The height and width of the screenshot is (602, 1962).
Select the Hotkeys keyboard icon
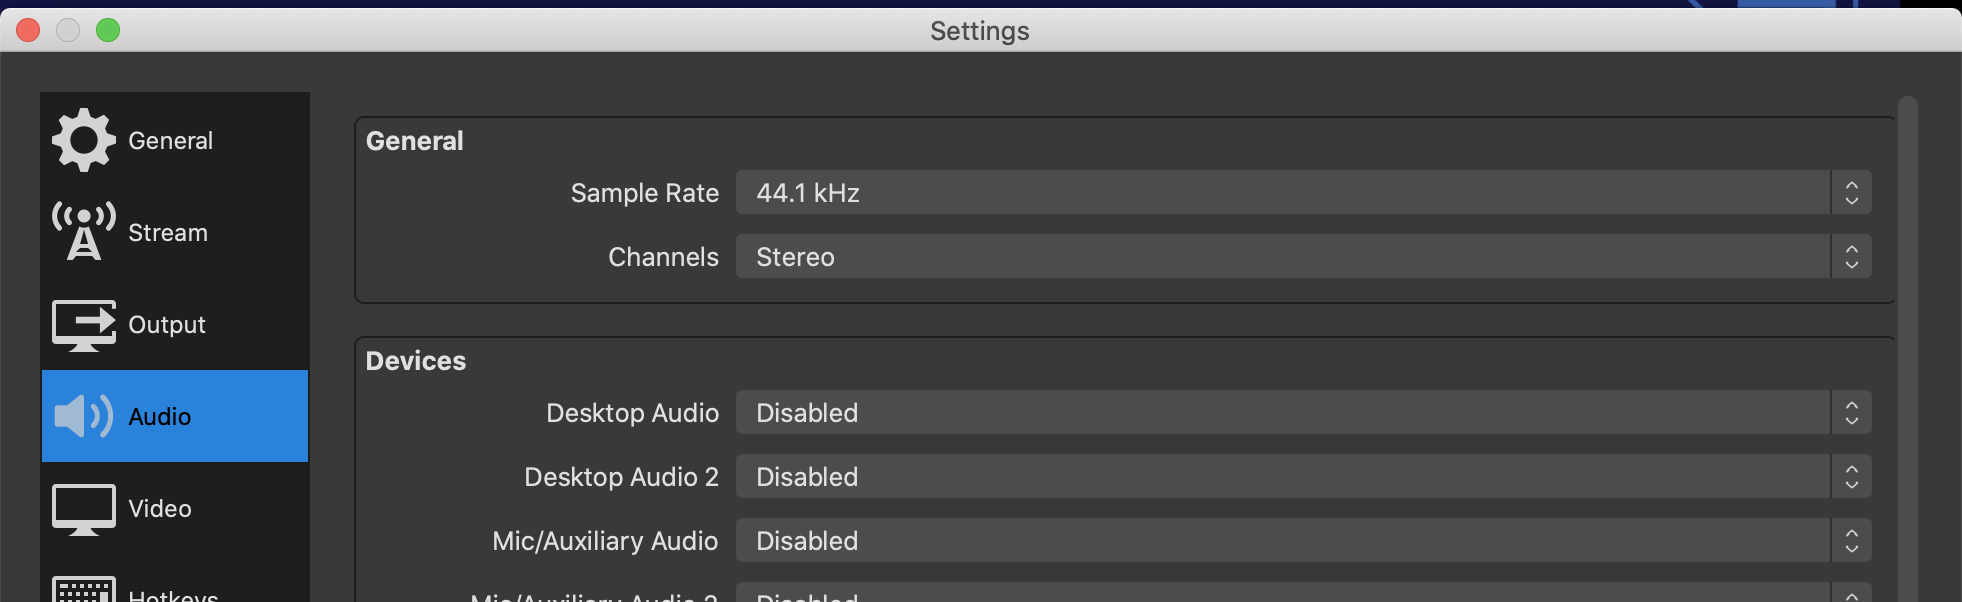coord(85,592)
